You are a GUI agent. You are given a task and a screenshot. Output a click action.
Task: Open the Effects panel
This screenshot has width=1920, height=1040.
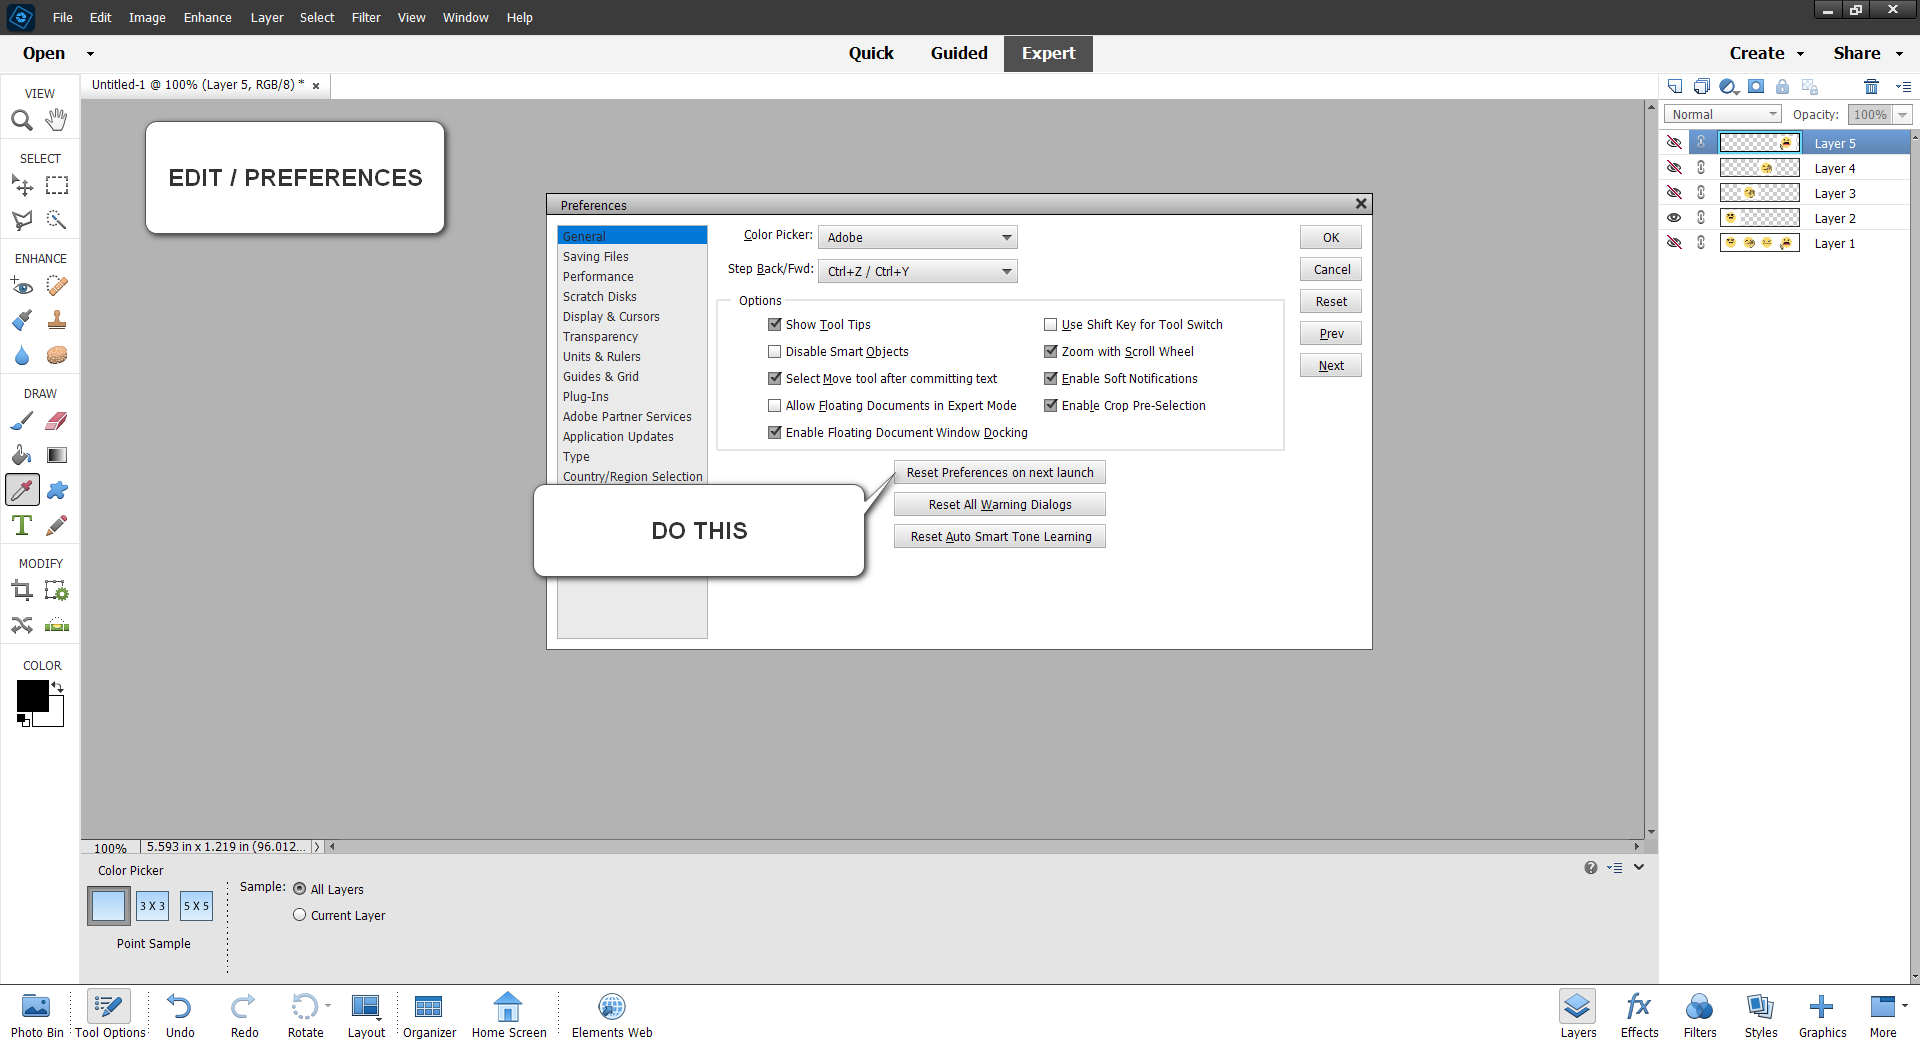click(1638, 1010)
